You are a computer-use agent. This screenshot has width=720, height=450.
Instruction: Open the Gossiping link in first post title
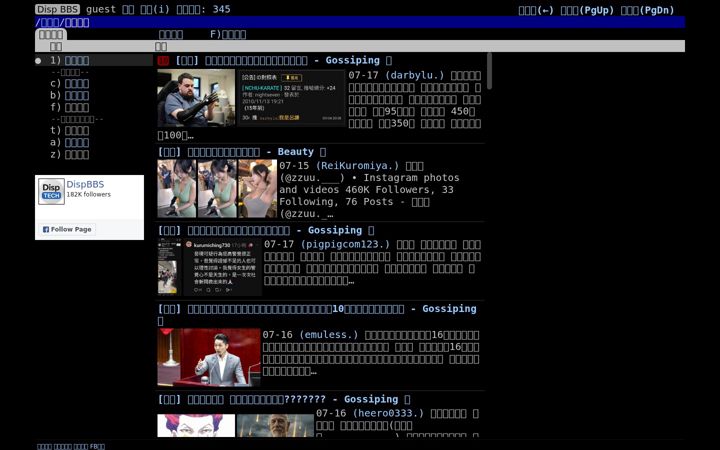coord(353,60)
